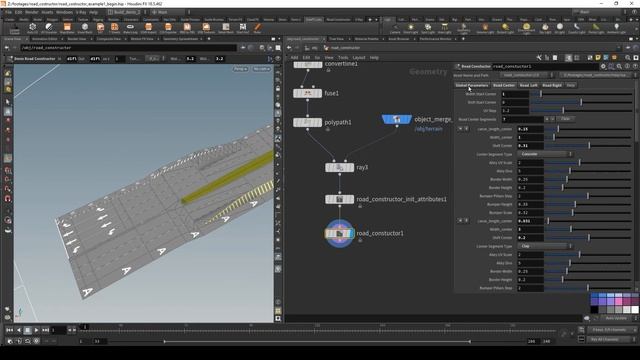
Task: Switch to the Road Right tab
Action: (x=552, y=85)
